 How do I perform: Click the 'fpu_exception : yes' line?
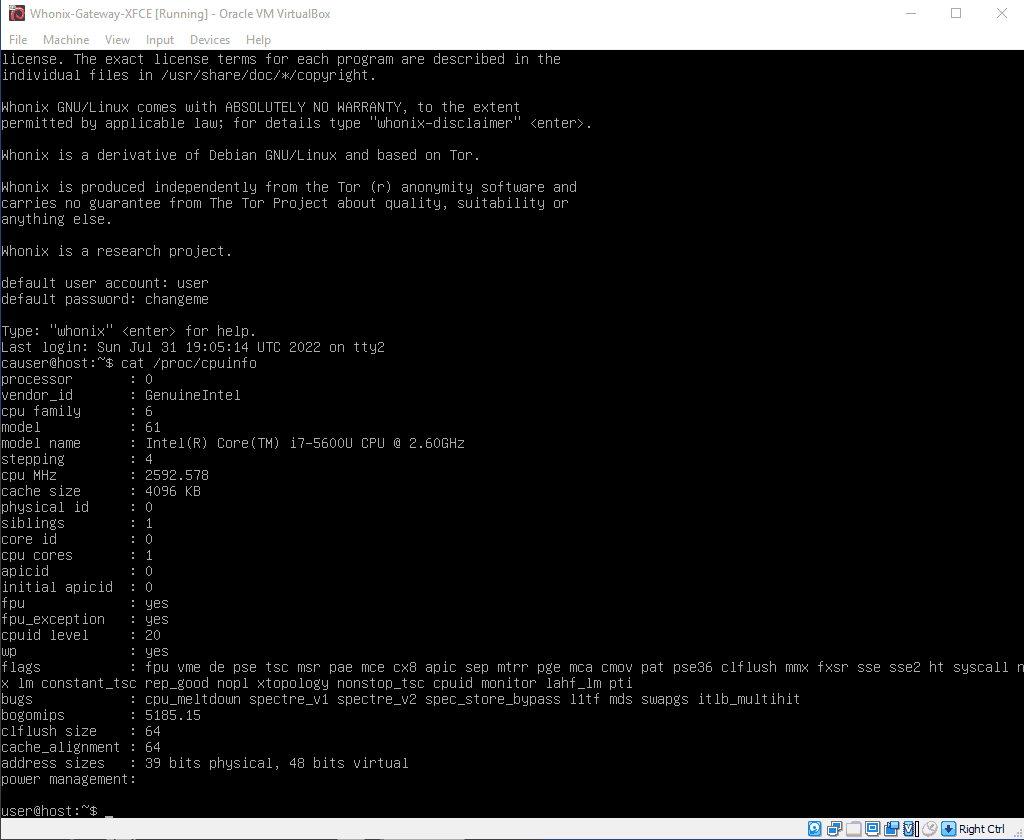[x=85, y=619]
